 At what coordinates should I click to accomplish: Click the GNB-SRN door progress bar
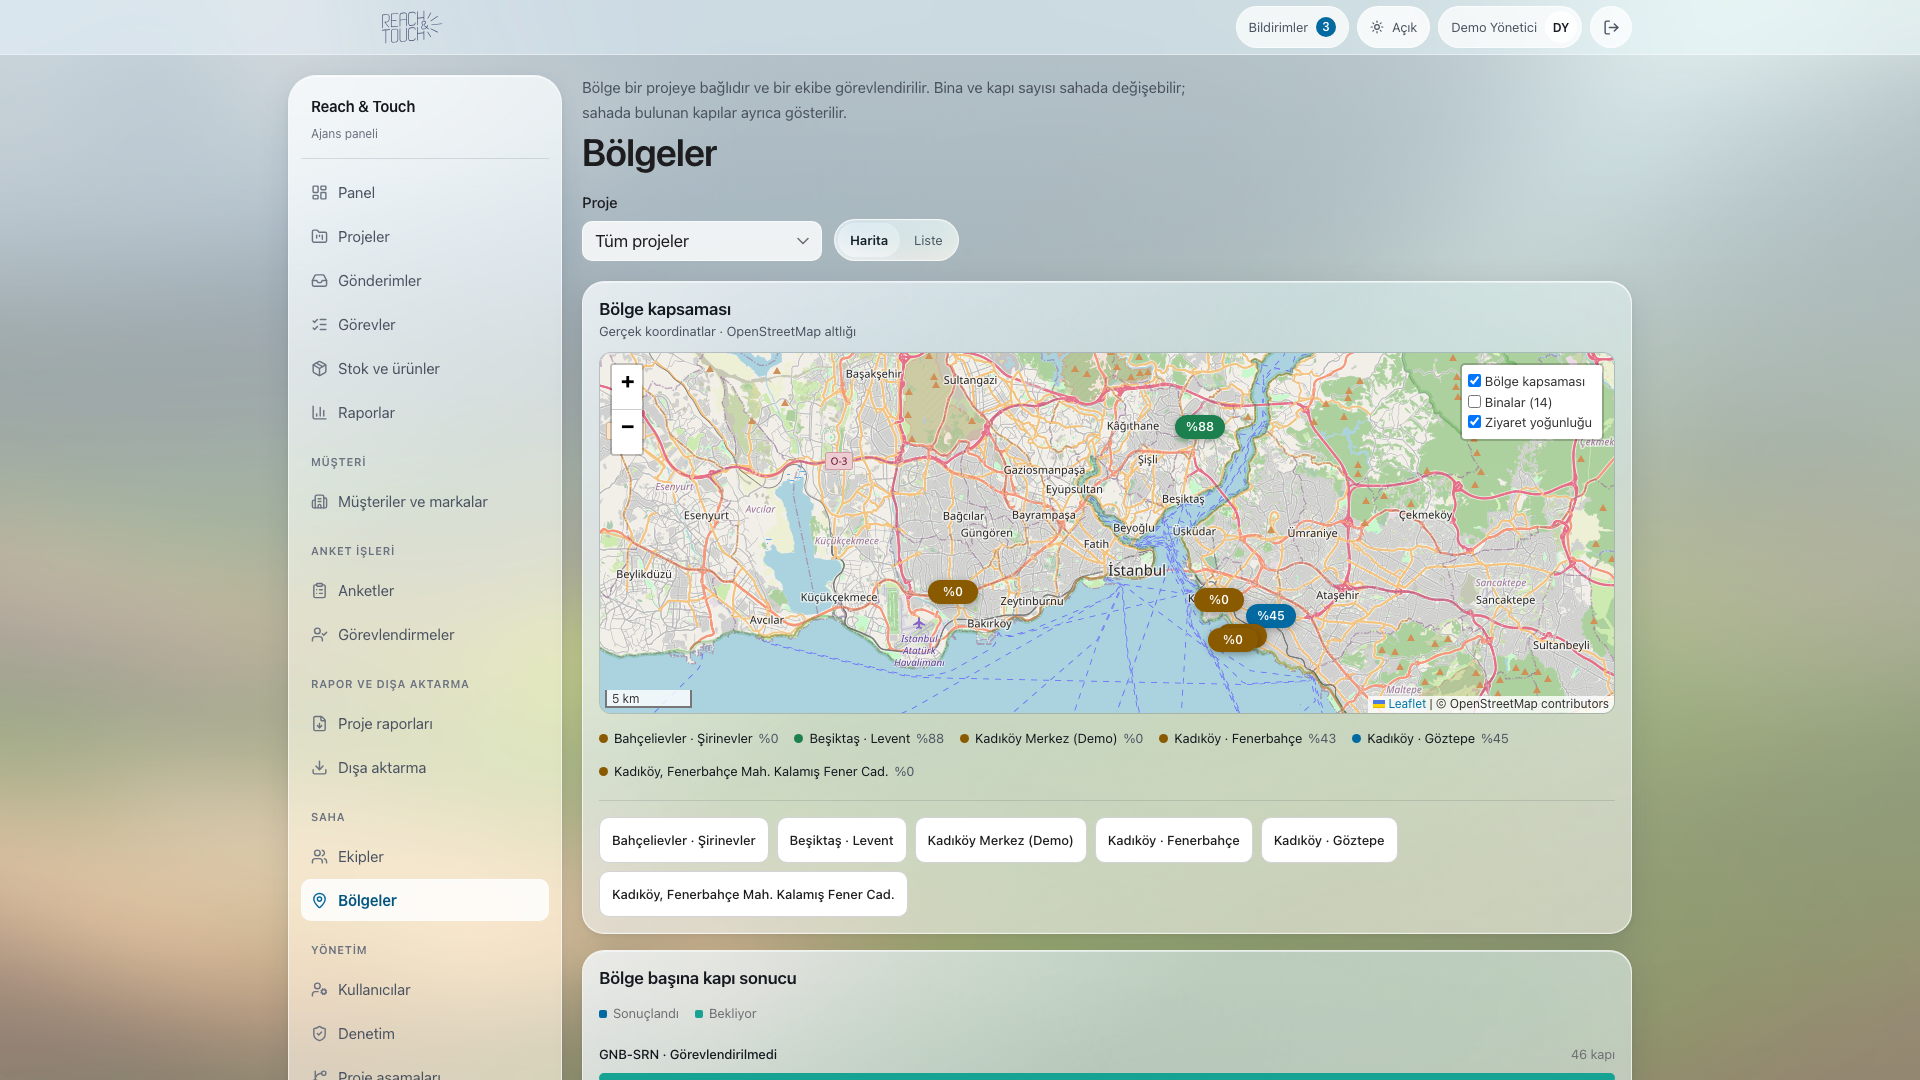pyautogui.click(x=1107, y=1076)
